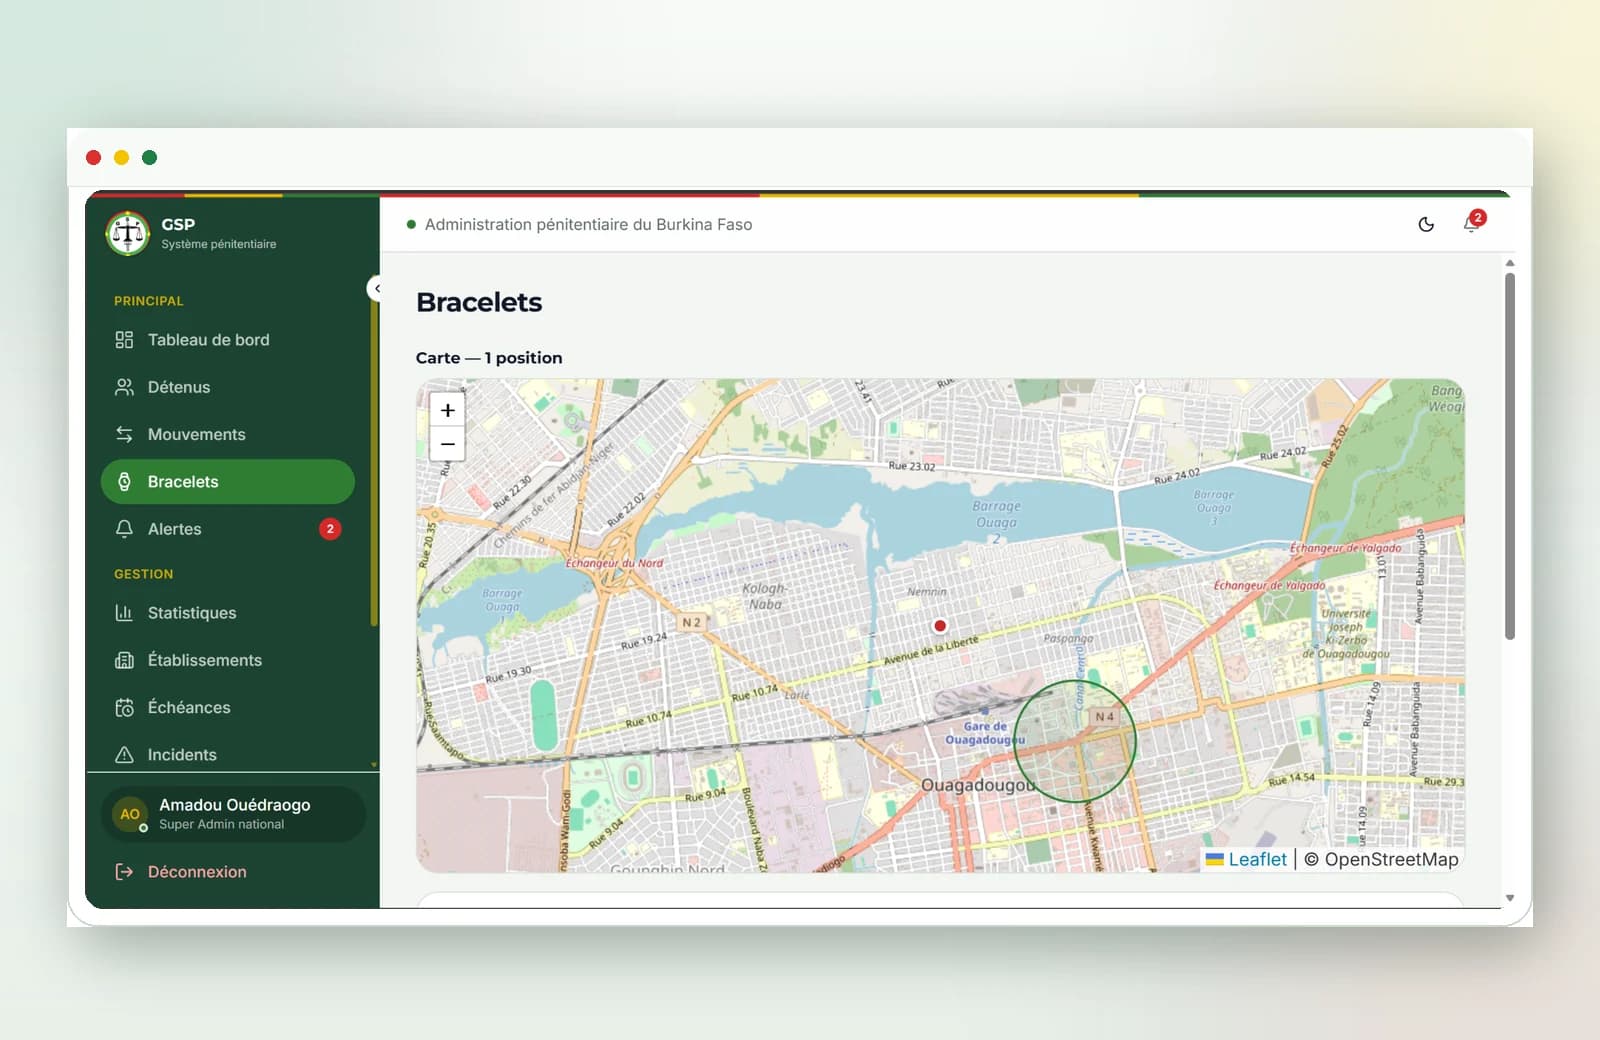Click the Statistiques bar chart icon
The image size is (1600, 1040).
[x=124, y=613]
